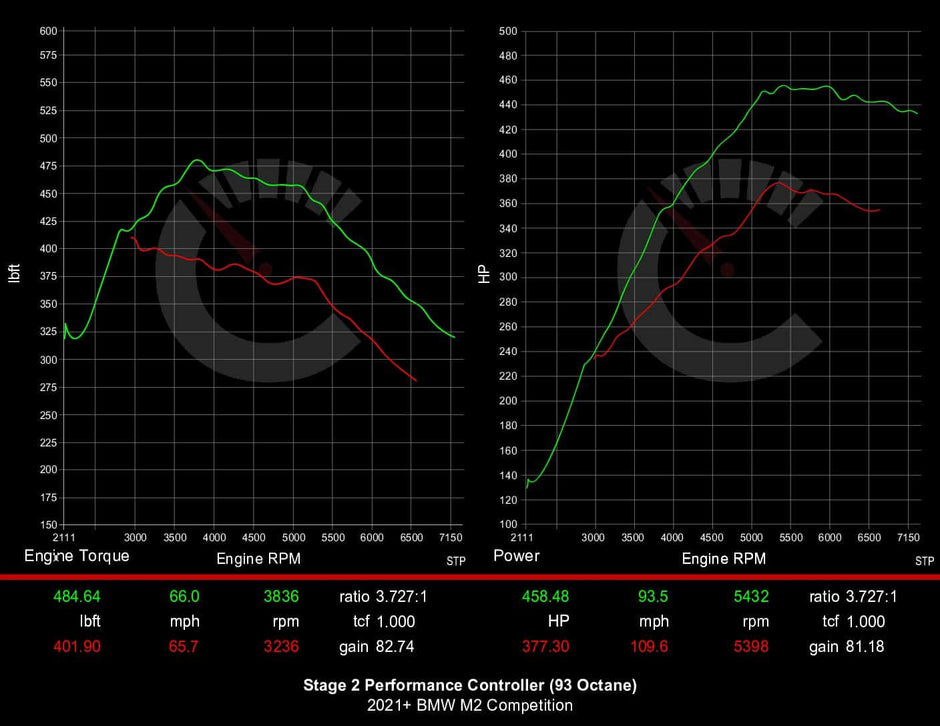Viewport: 940px width, 726px height.
Task: Click the red torque value 401.90
Action: coord(77,646)
